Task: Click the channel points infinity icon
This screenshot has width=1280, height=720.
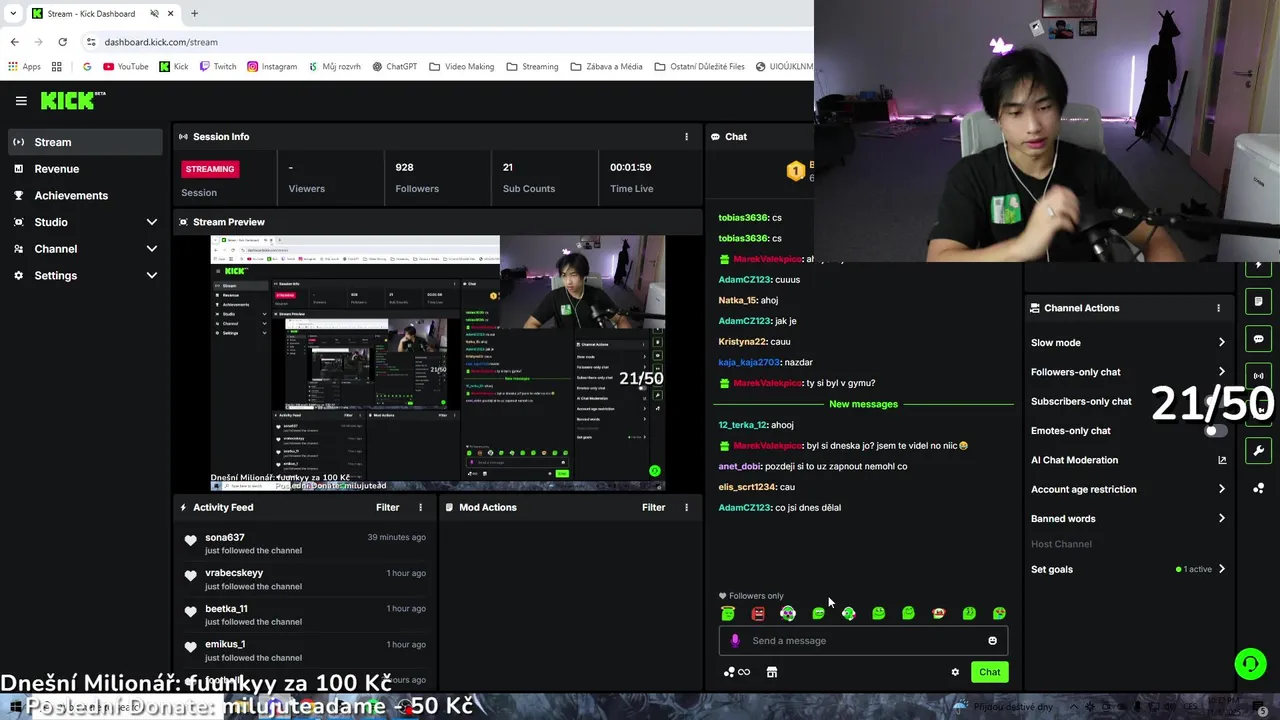Action: pyautogui.click(x=737, y=672)
